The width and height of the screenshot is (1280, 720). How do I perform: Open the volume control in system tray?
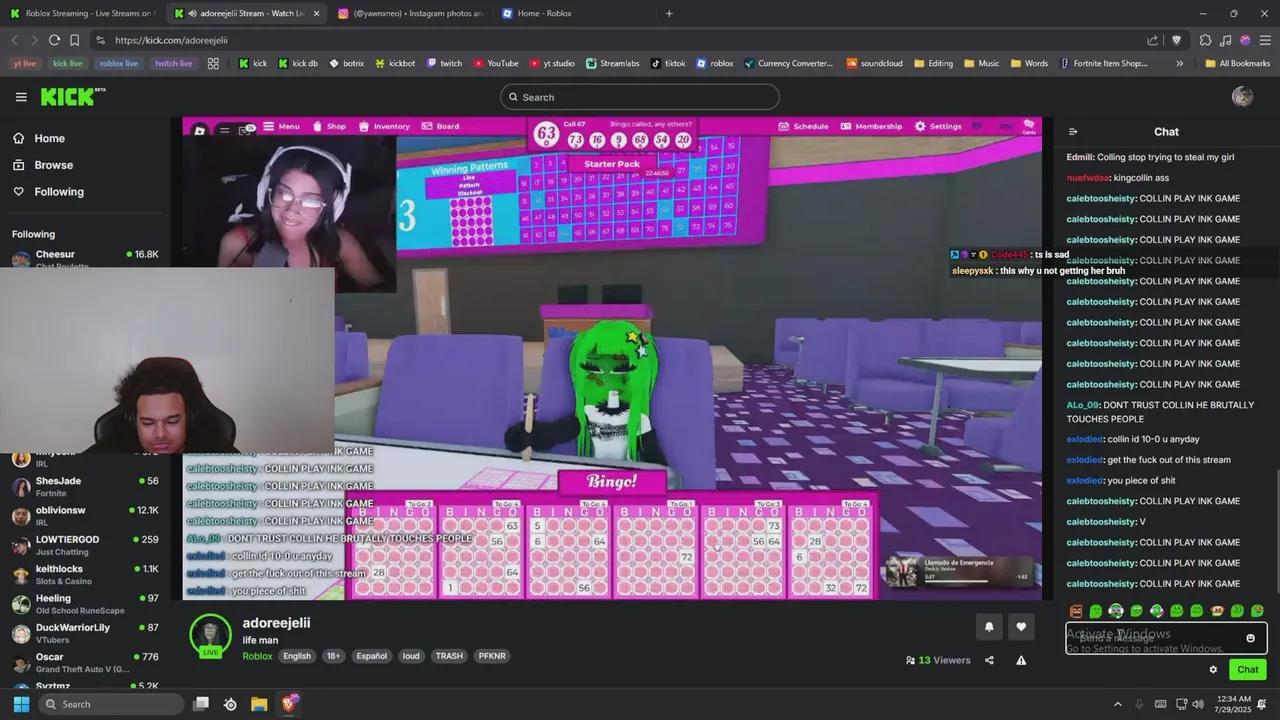point(1199,704)
